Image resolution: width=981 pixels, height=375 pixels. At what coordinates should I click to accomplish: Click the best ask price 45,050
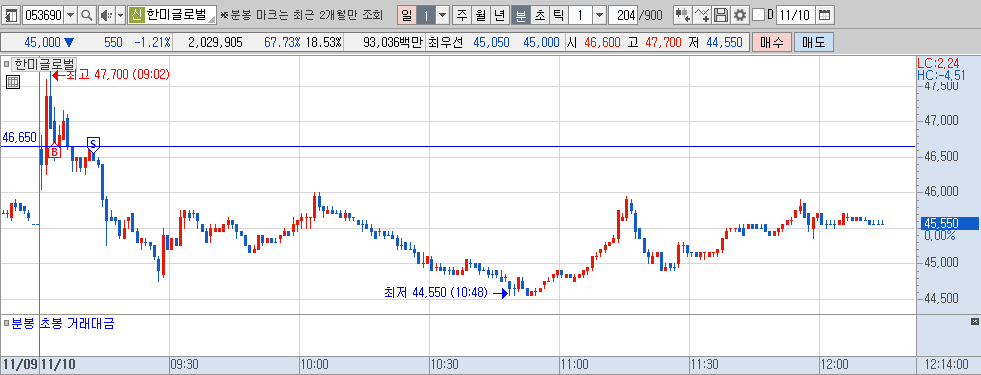point(490,43)
